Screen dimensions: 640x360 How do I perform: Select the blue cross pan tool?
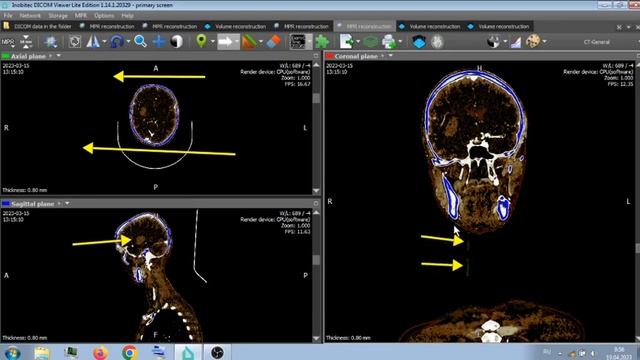pyautogui.click(x=159, y=42)
